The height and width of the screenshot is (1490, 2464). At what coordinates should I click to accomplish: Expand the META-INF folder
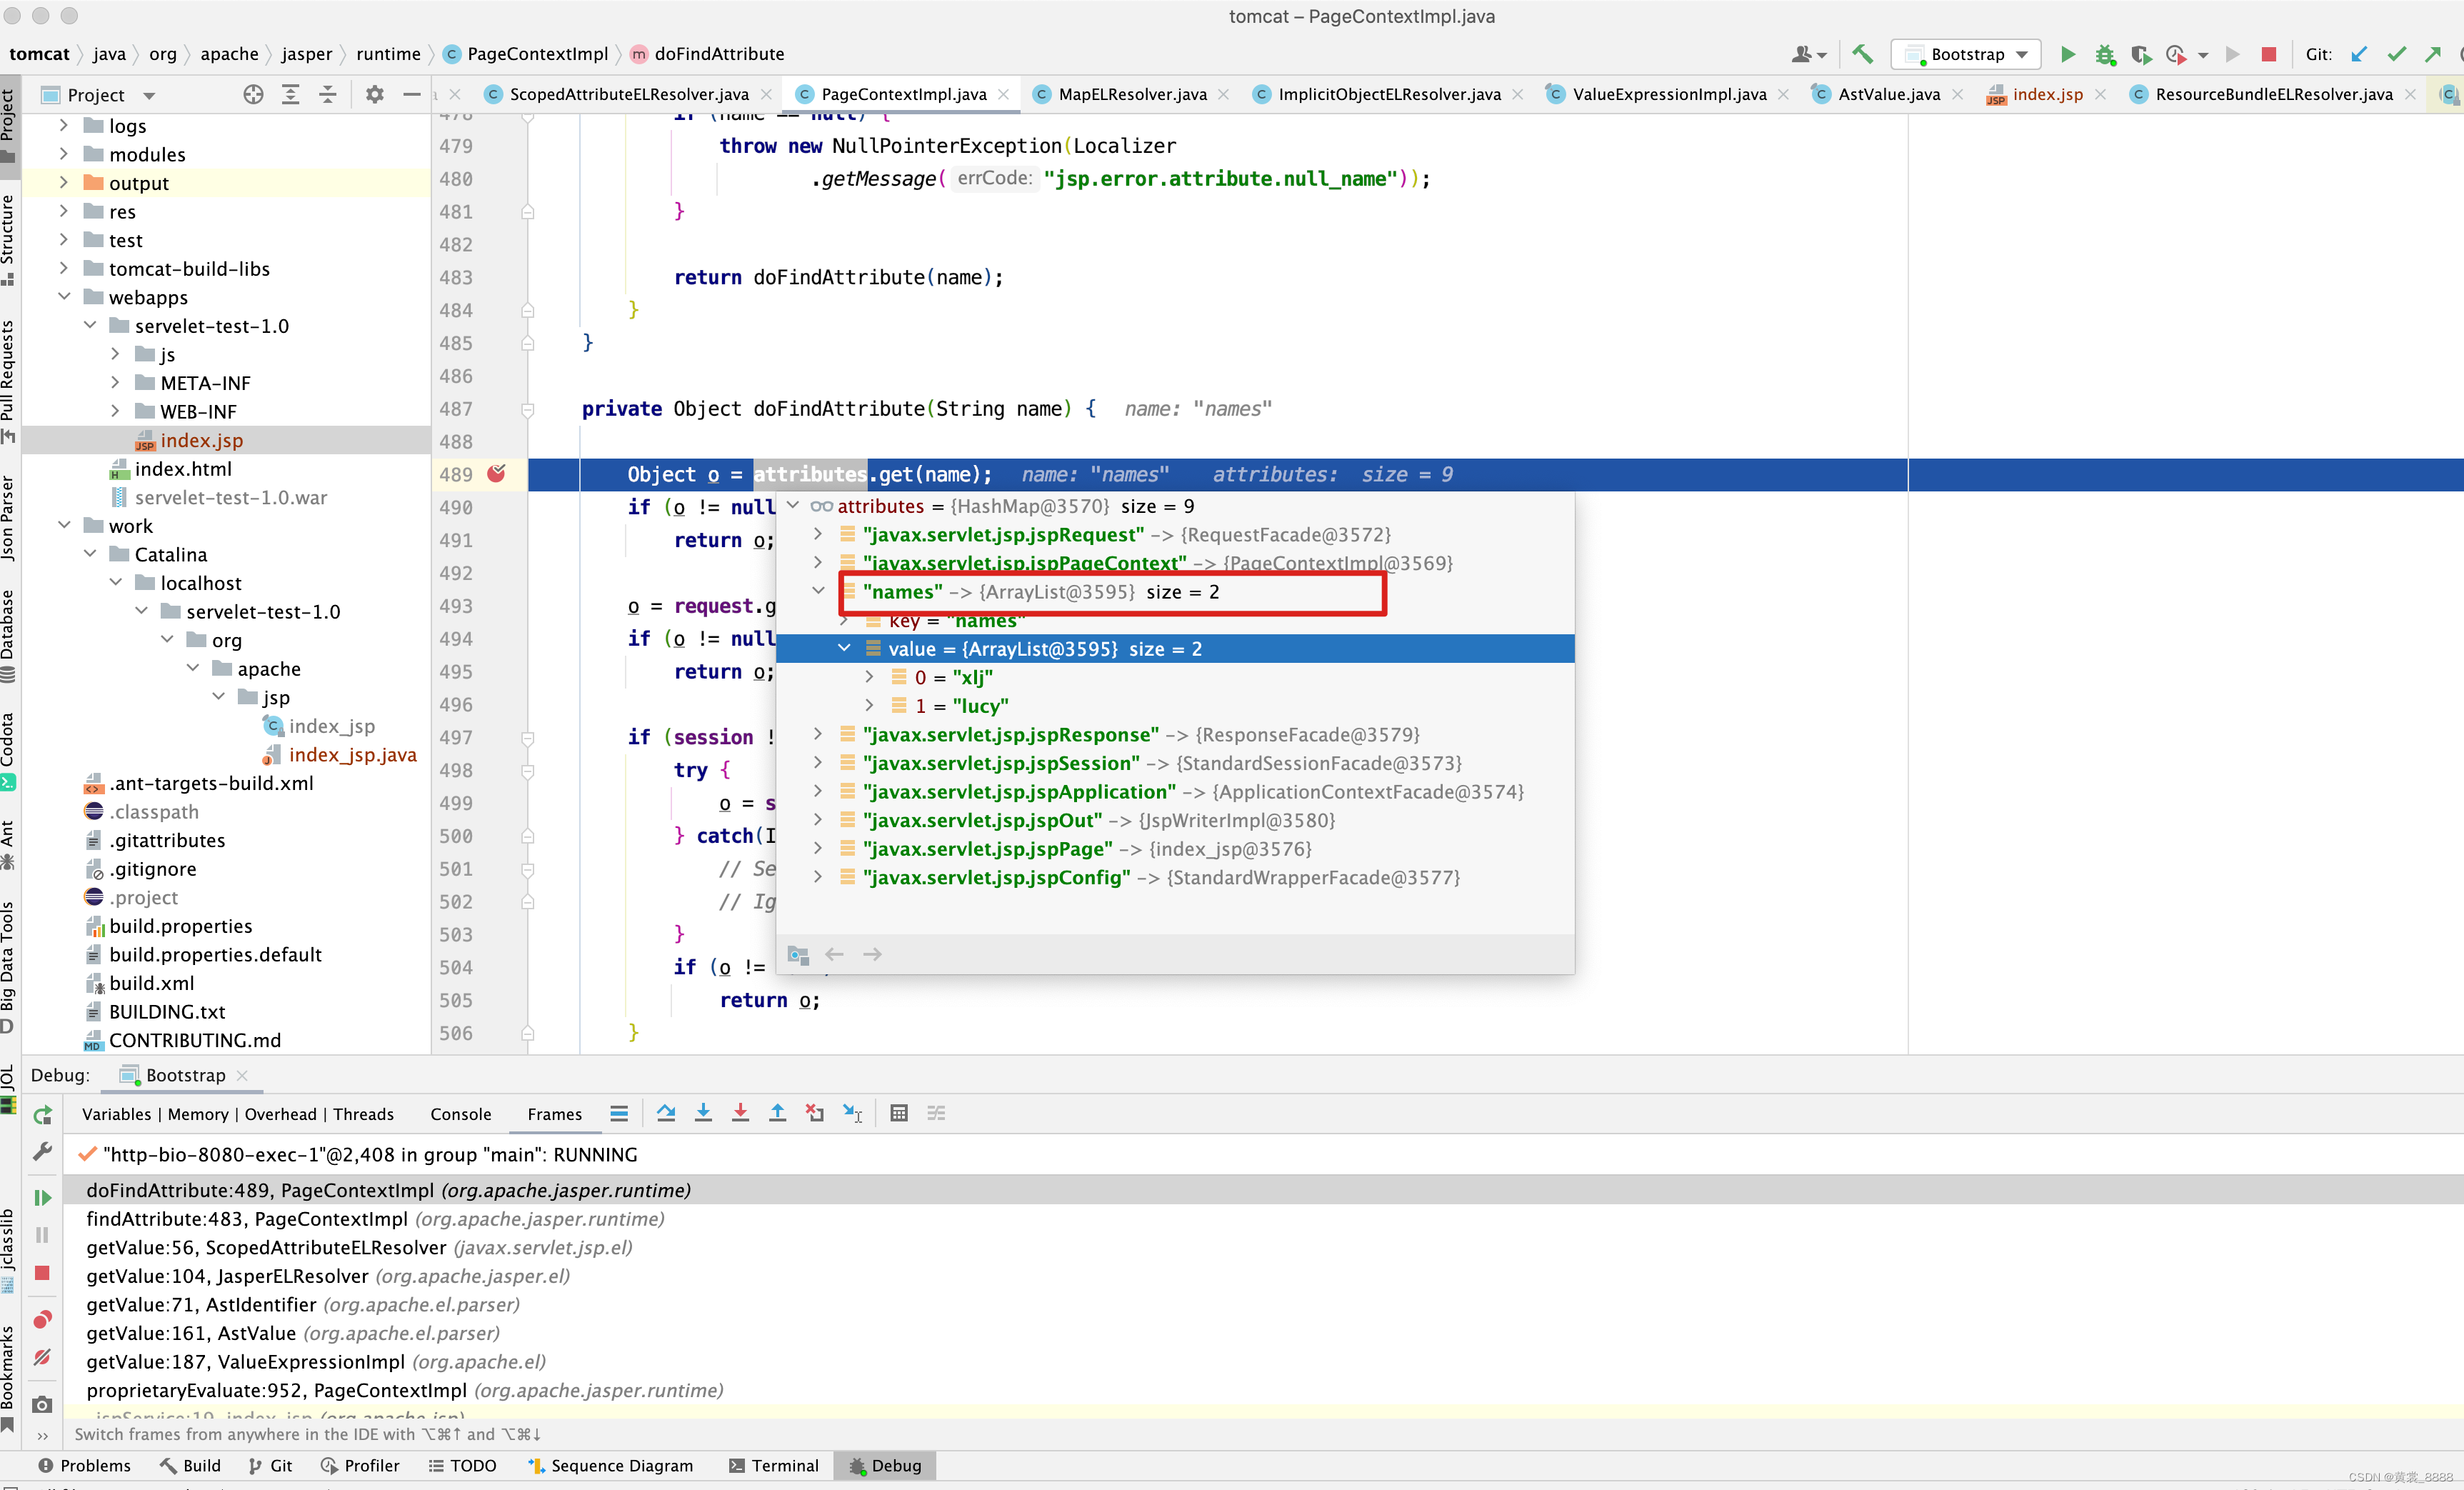point(116,382)
